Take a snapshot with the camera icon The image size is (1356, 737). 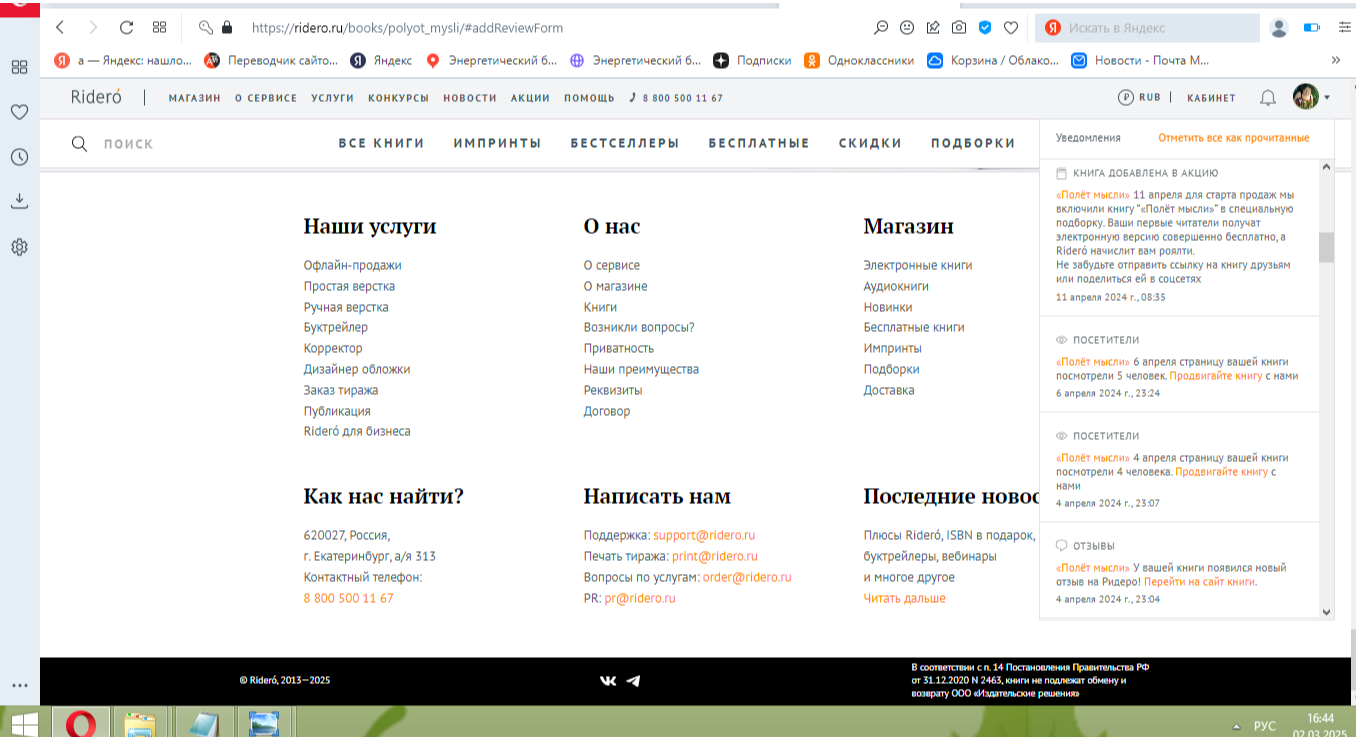coord(959,28)
